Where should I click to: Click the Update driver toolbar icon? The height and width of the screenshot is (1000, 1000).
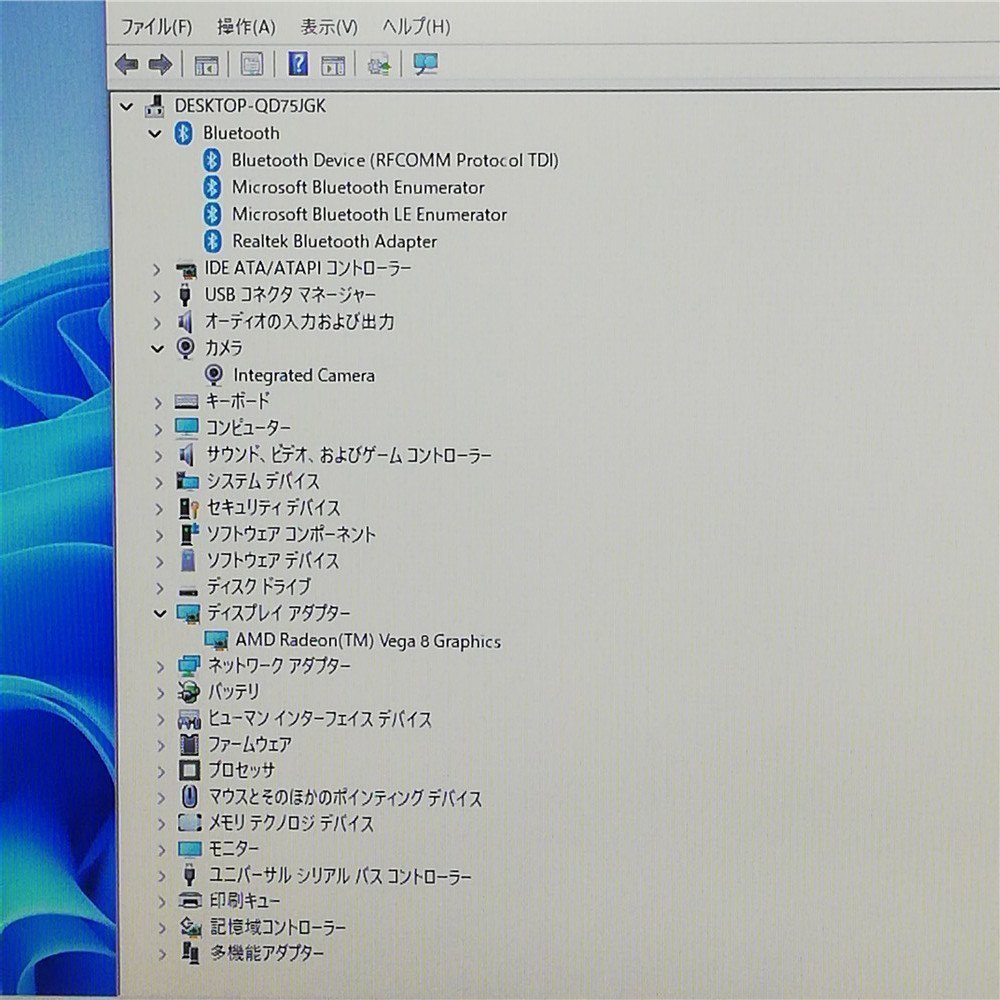[379, 65]
